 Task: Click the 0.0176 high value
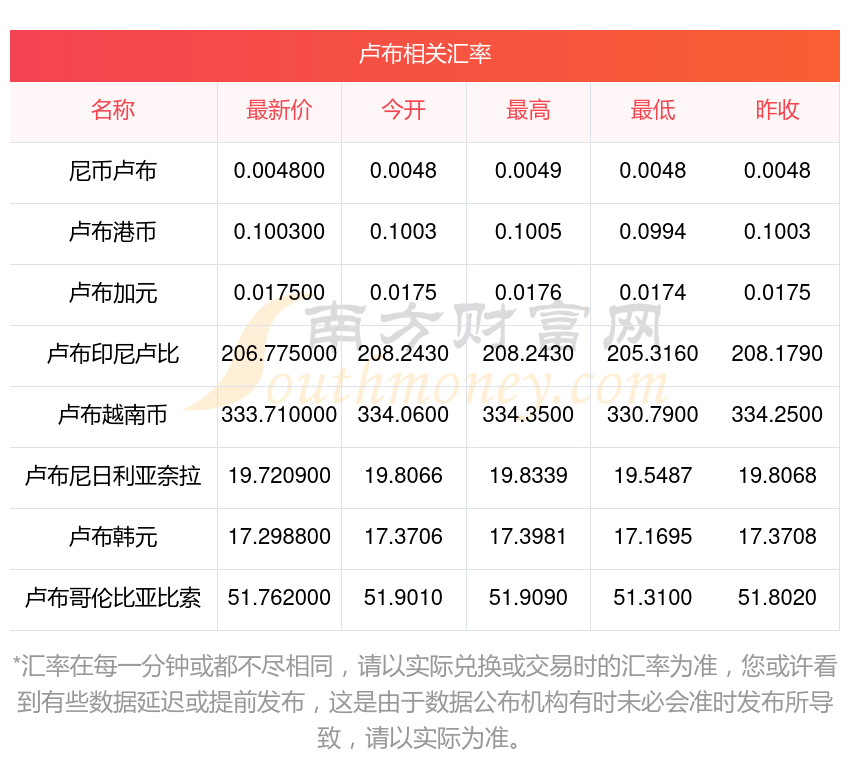coord(528,293)
